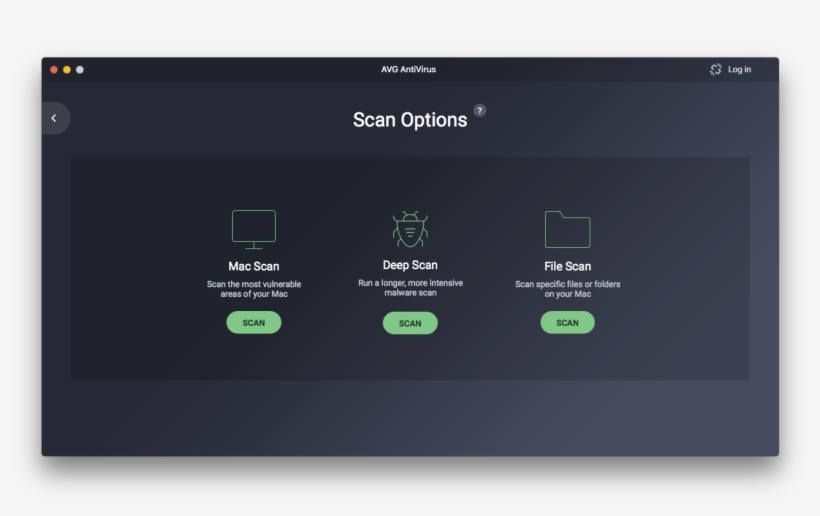Click 'Scan specific files or folders' description
Image resolution: width=820 pixels, height=516 pixels.
567,289
